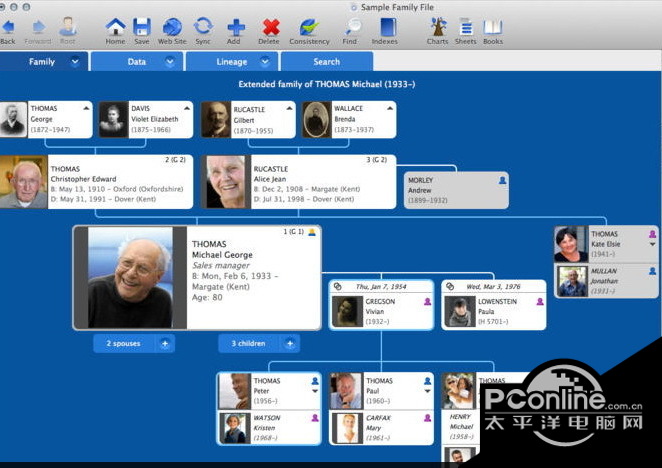Select the Data tab
Viewport: 662px width, 468px height.
pyautogui.click(x=137, y=62)
